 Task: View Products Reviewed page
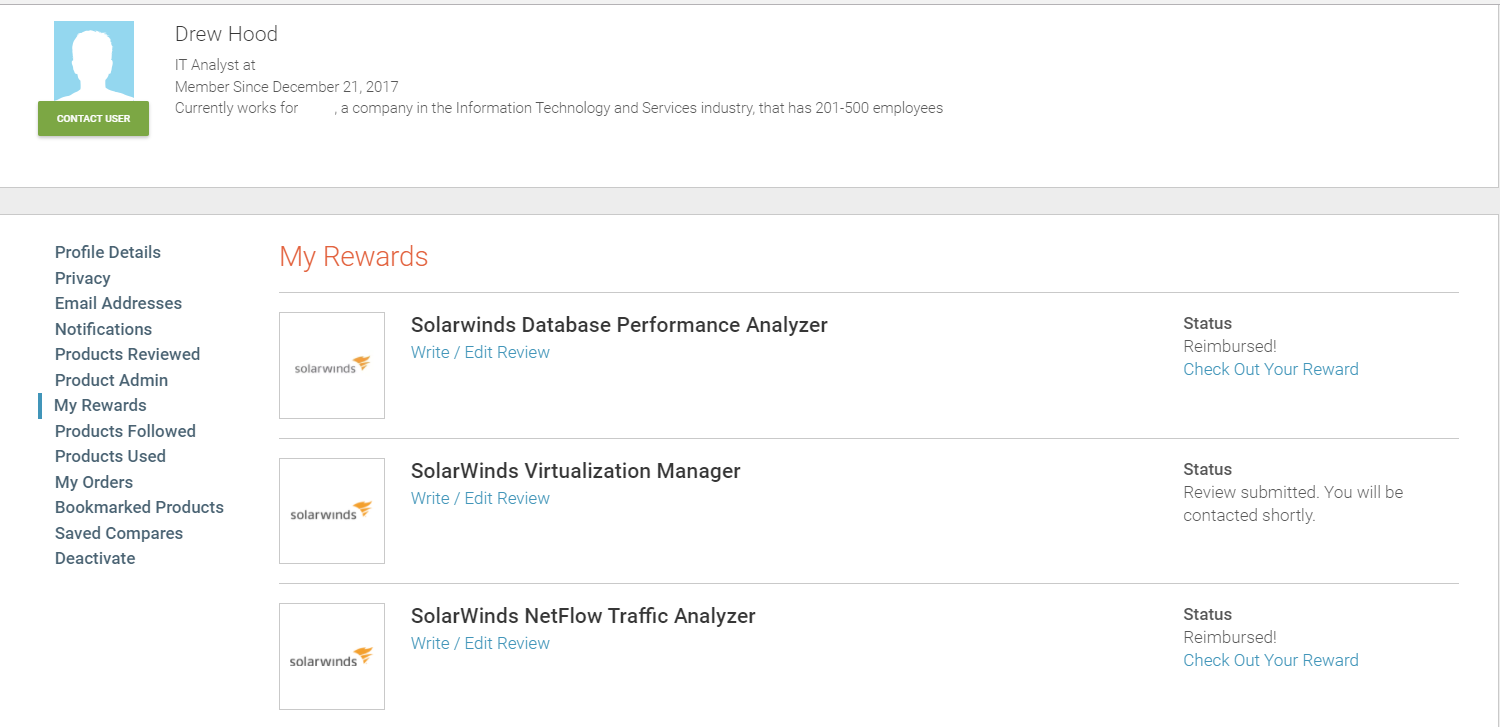127,354
